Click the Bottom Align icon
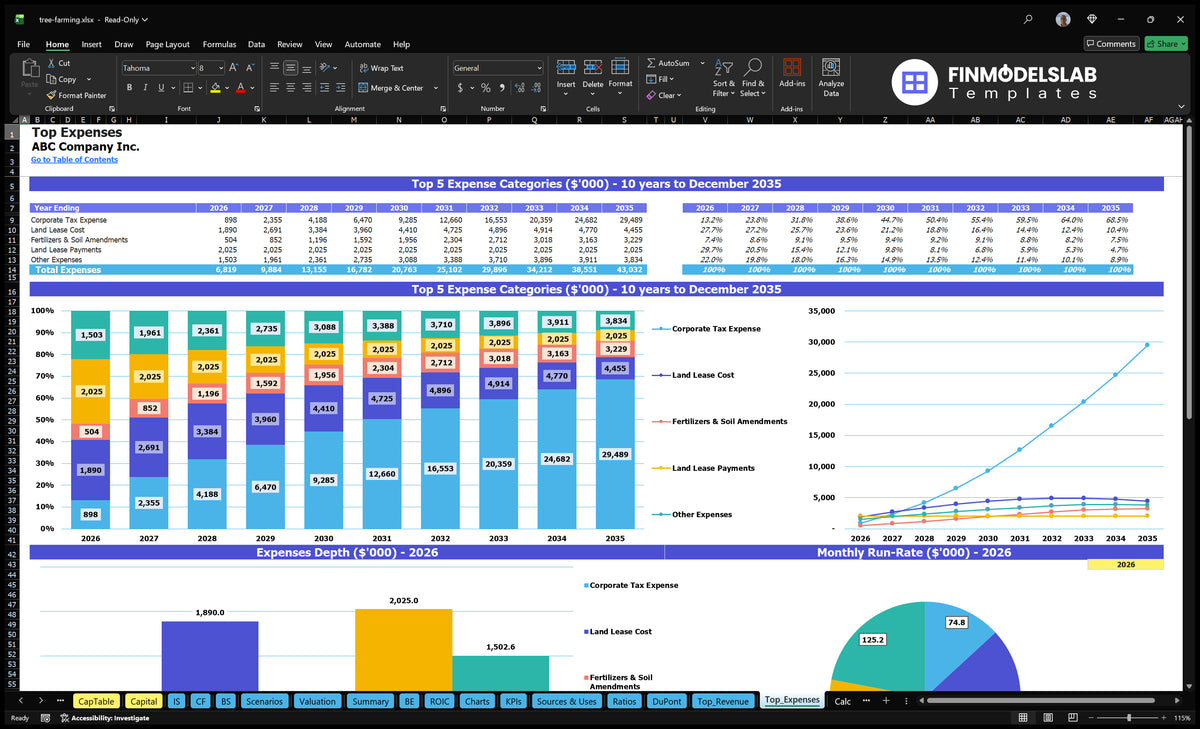Screen dimensions: 1200x729 coord(308,68)
